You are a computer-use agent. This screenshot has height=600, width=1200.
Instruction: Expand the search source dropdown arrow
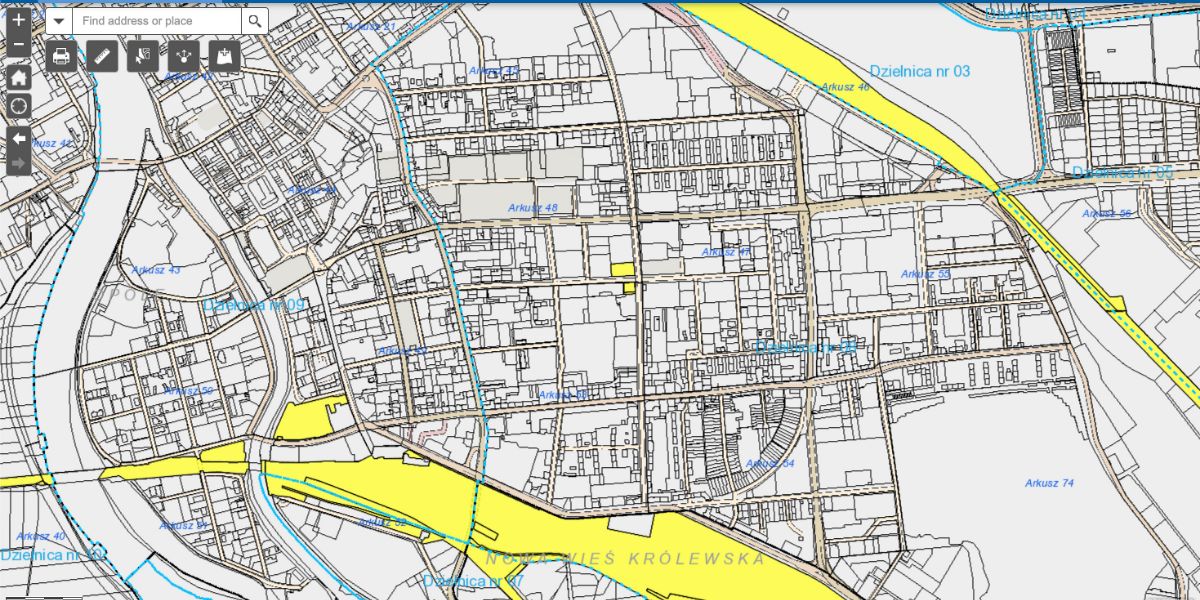[x=59, y=21]
